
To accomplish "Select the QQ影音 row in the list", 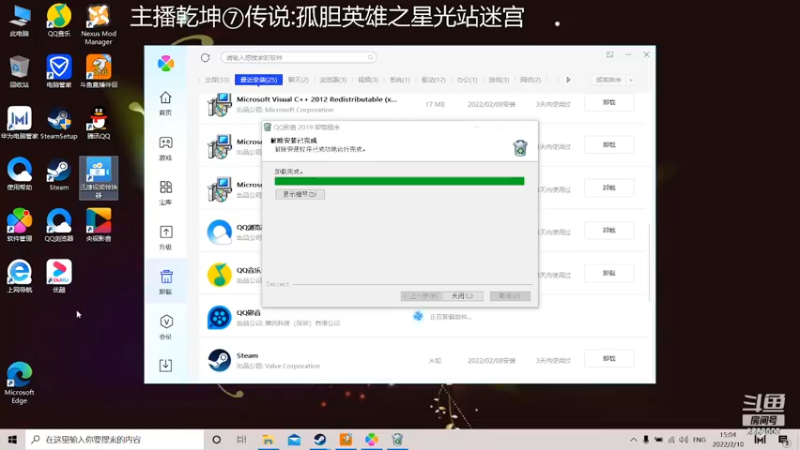I will [423, 317].
